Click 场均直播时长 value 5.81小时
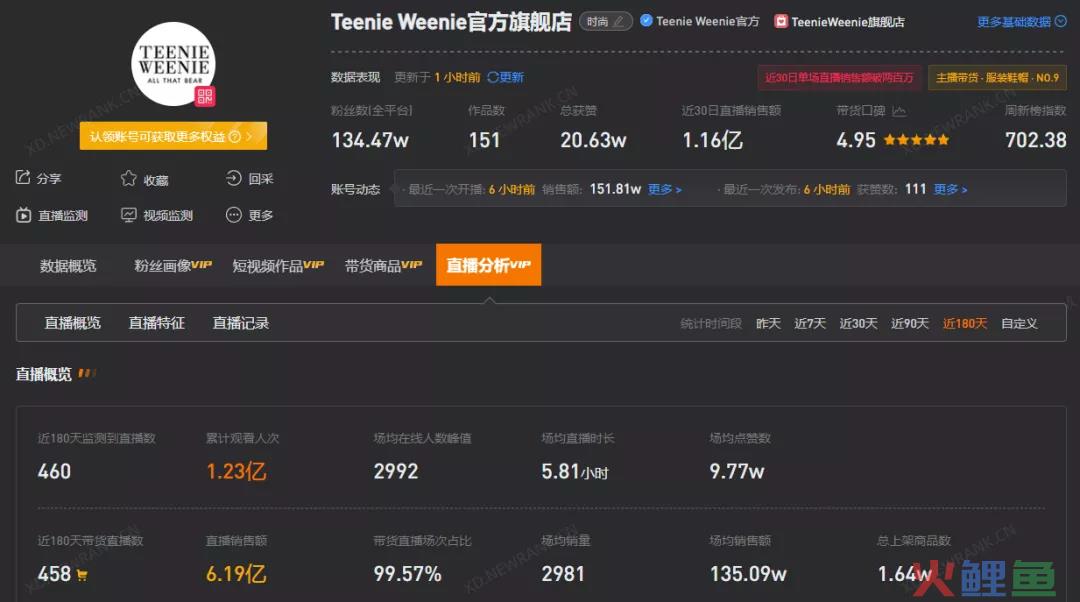Image resolution: width=1080 pixels, height=602 pixels. coord(574,472)
